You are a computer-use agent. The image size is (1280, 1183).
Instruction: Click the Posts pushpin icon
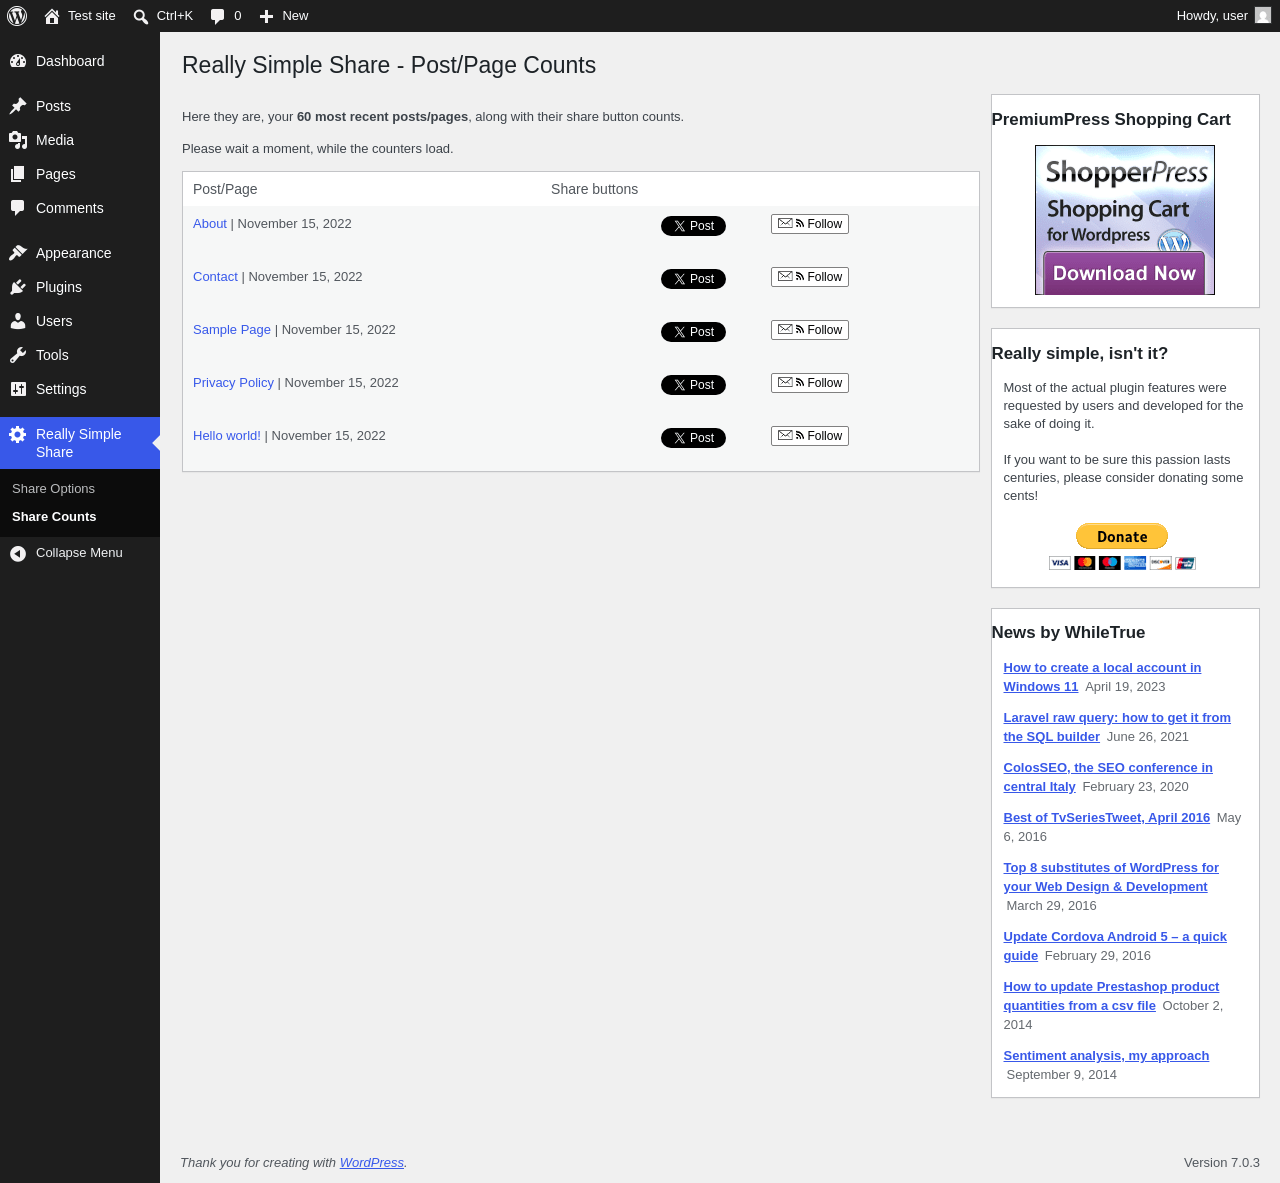(18, 106)
